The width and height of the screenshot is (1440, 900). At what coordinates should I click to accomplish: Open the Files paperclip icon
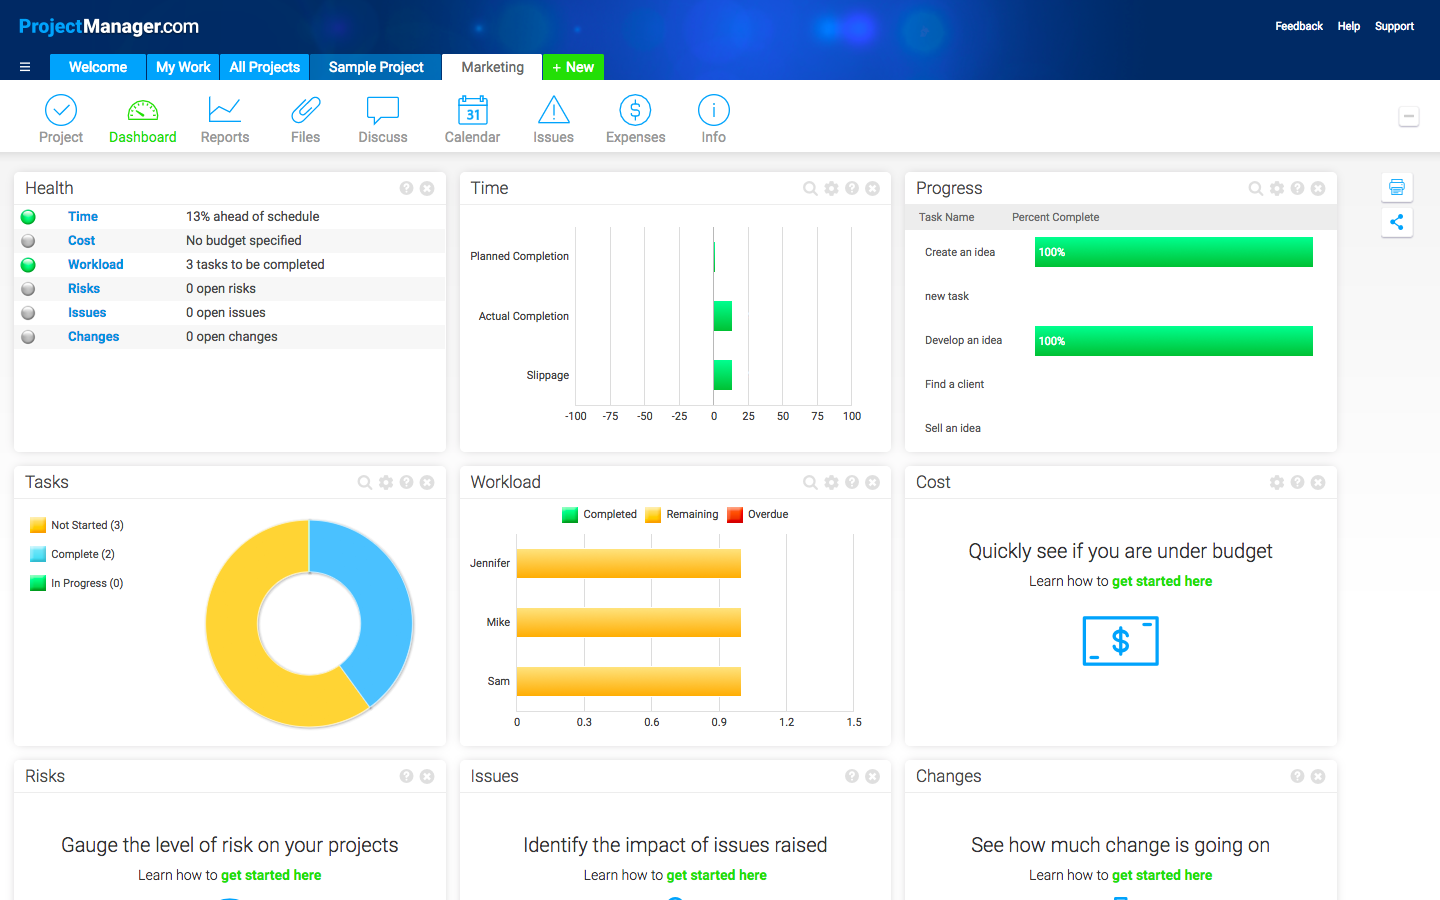click(x=305, y=110)
